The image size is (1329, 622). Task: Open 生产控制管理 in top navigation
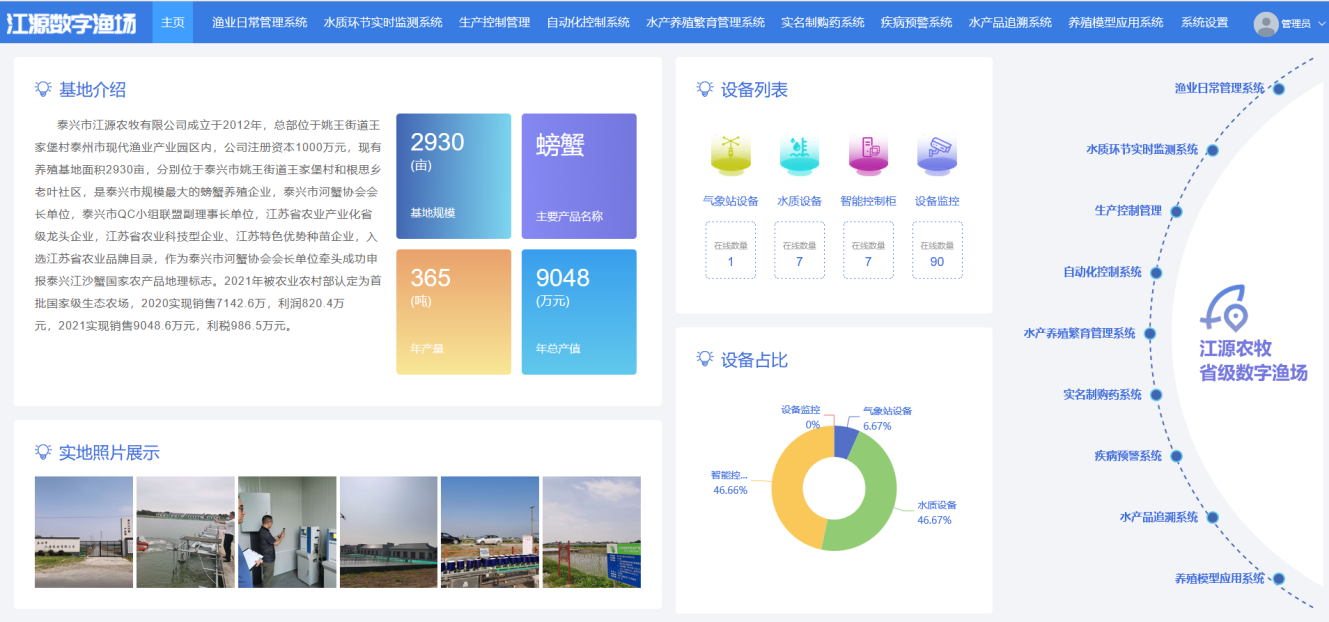[495, 22]
